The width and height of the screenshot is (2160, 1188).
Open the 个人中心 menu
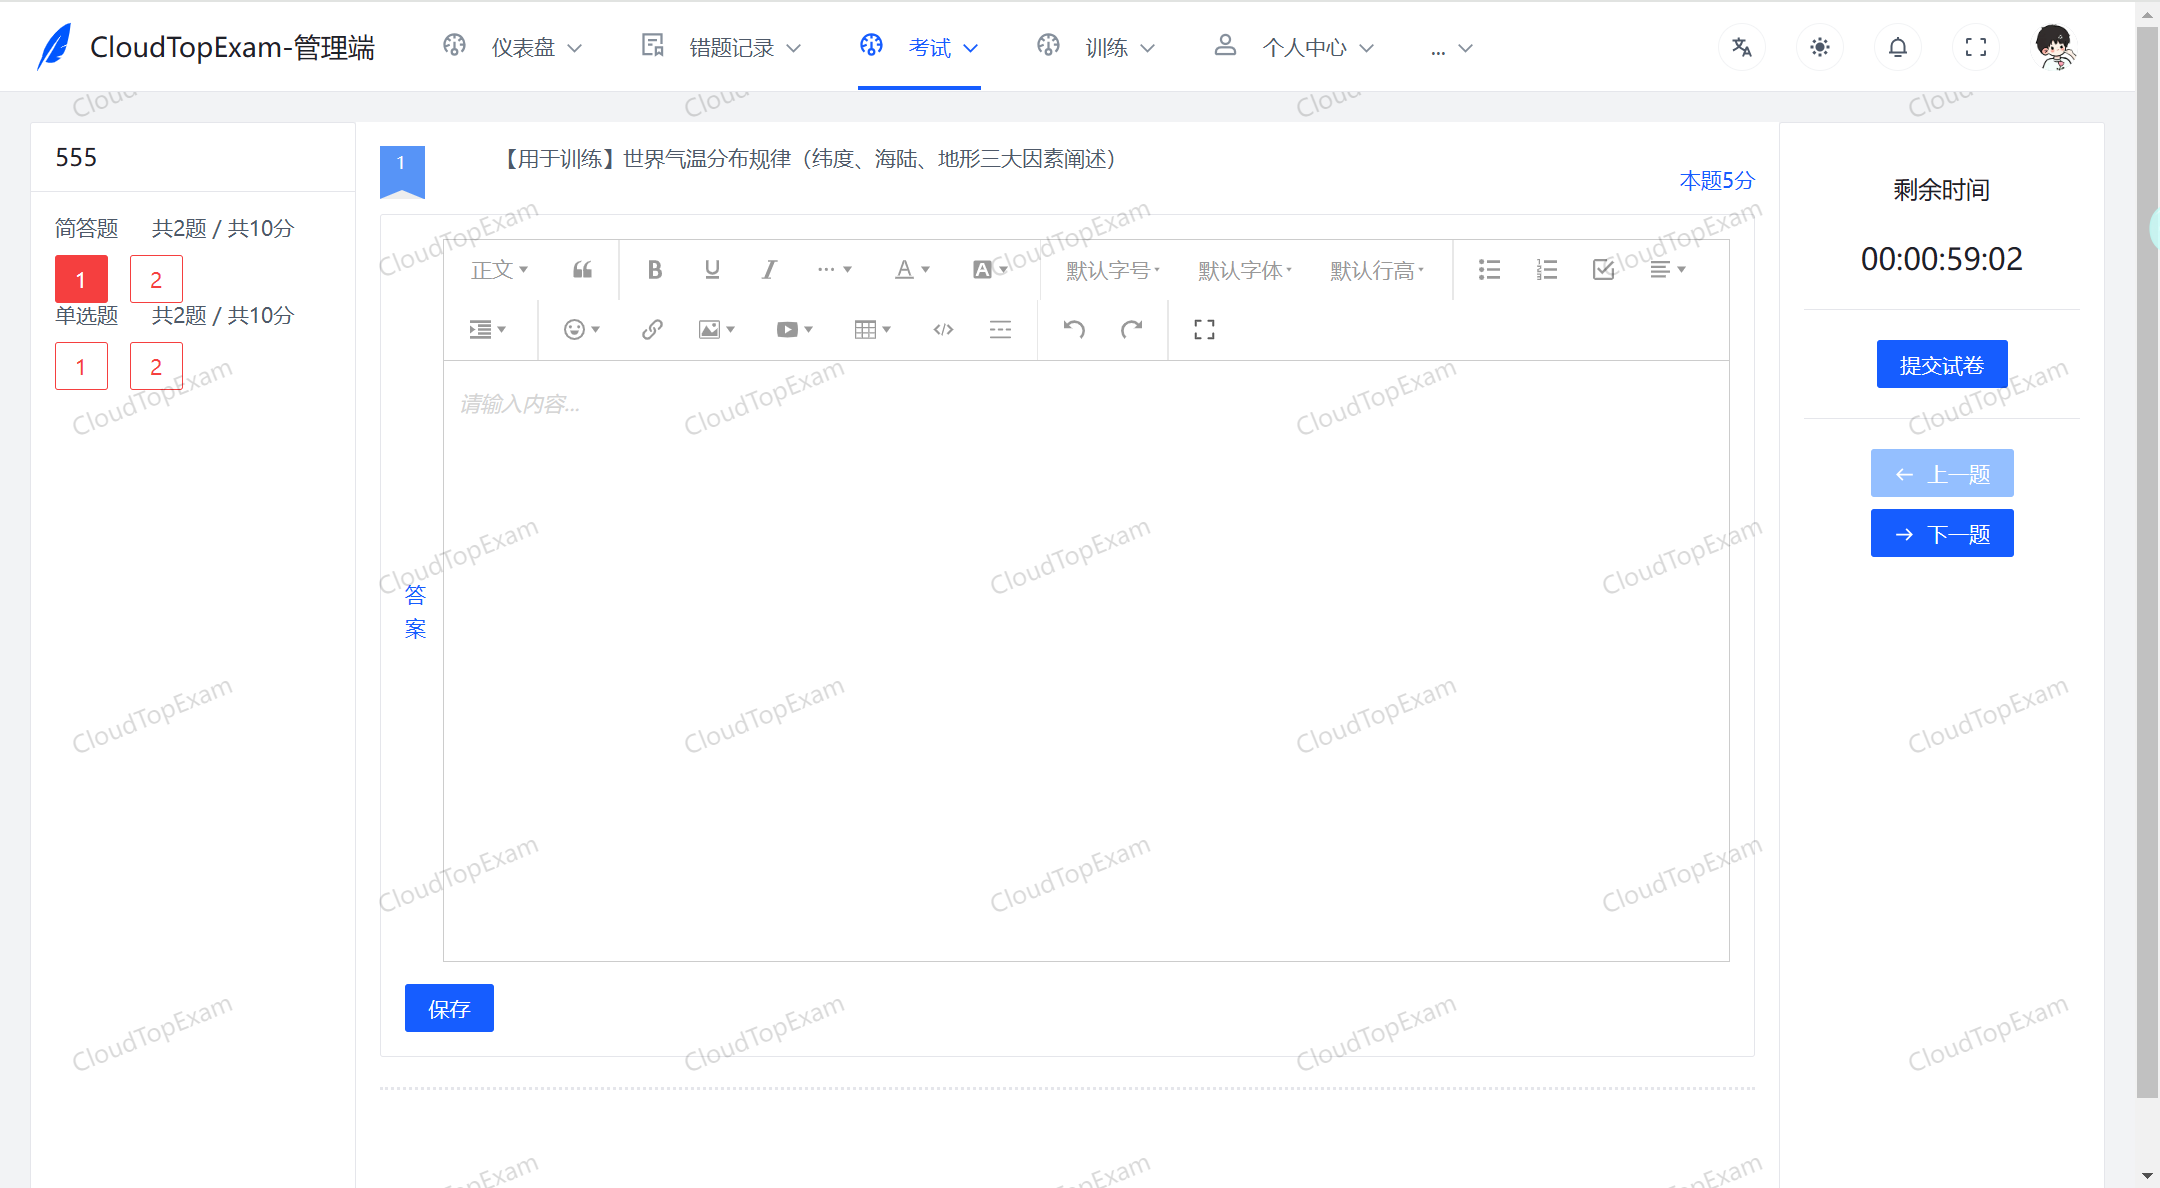(x=1305, y=46)
